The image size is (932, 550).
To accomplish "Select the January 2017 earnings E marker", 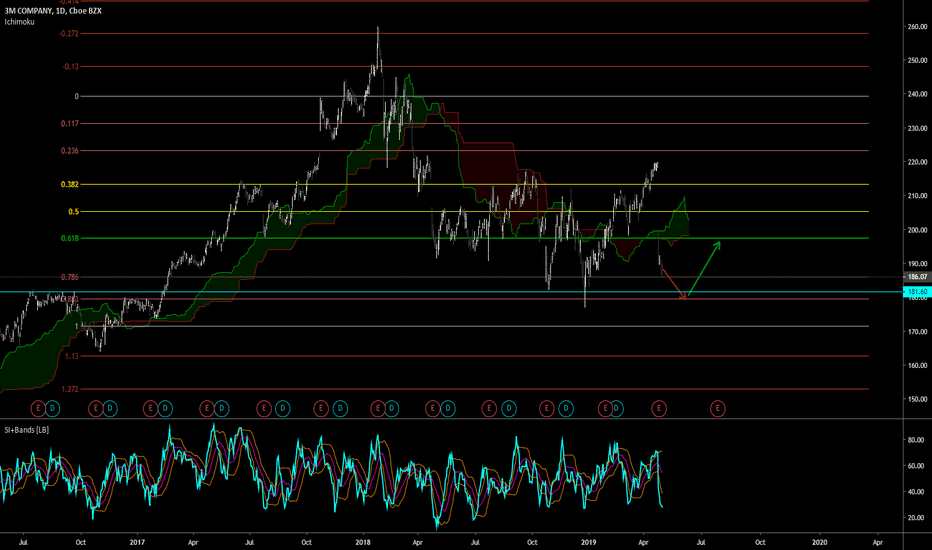I will pos(150,408).
